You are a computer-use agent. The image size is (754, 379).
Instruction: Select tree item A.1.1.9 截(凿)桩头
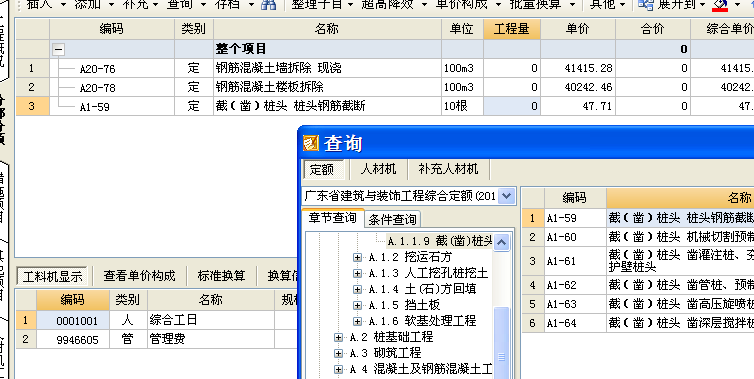click(x=440, y=241)
